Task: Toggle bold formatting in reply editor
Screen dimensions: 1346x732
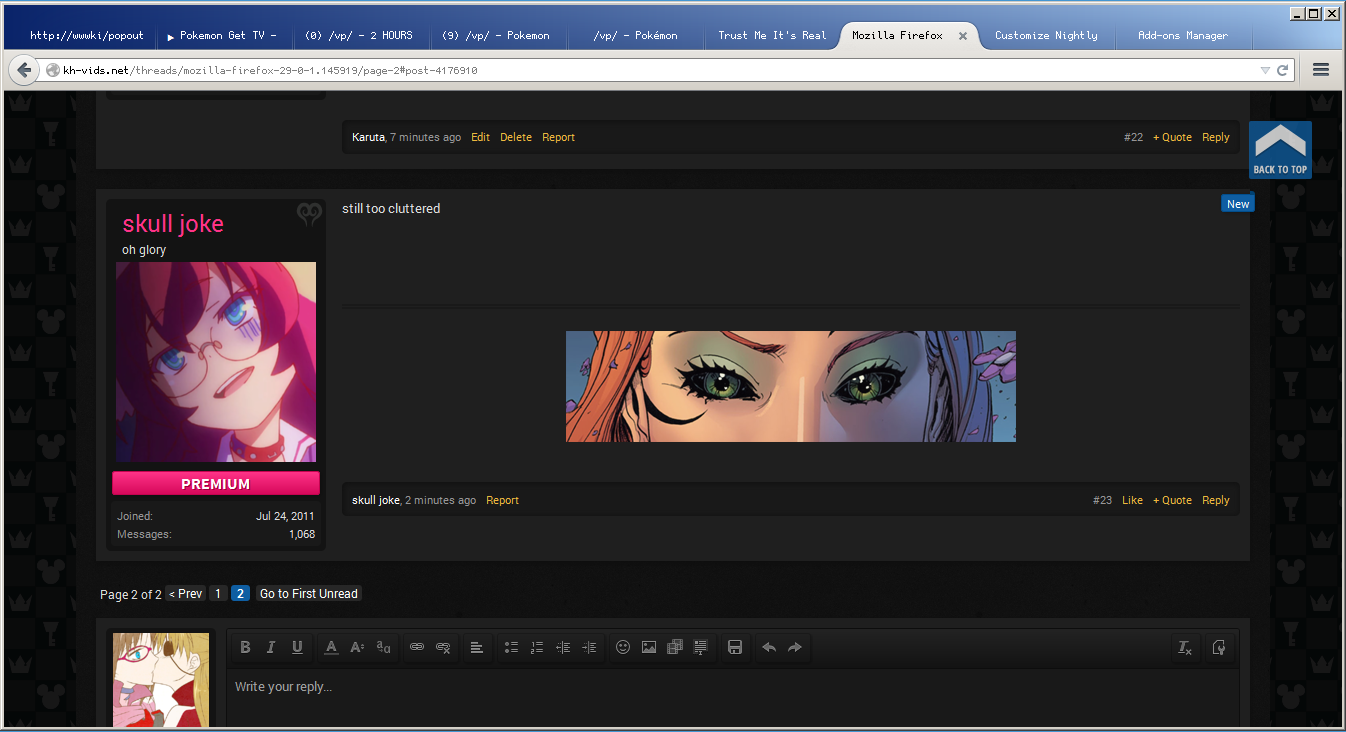Action: [245, 647]
